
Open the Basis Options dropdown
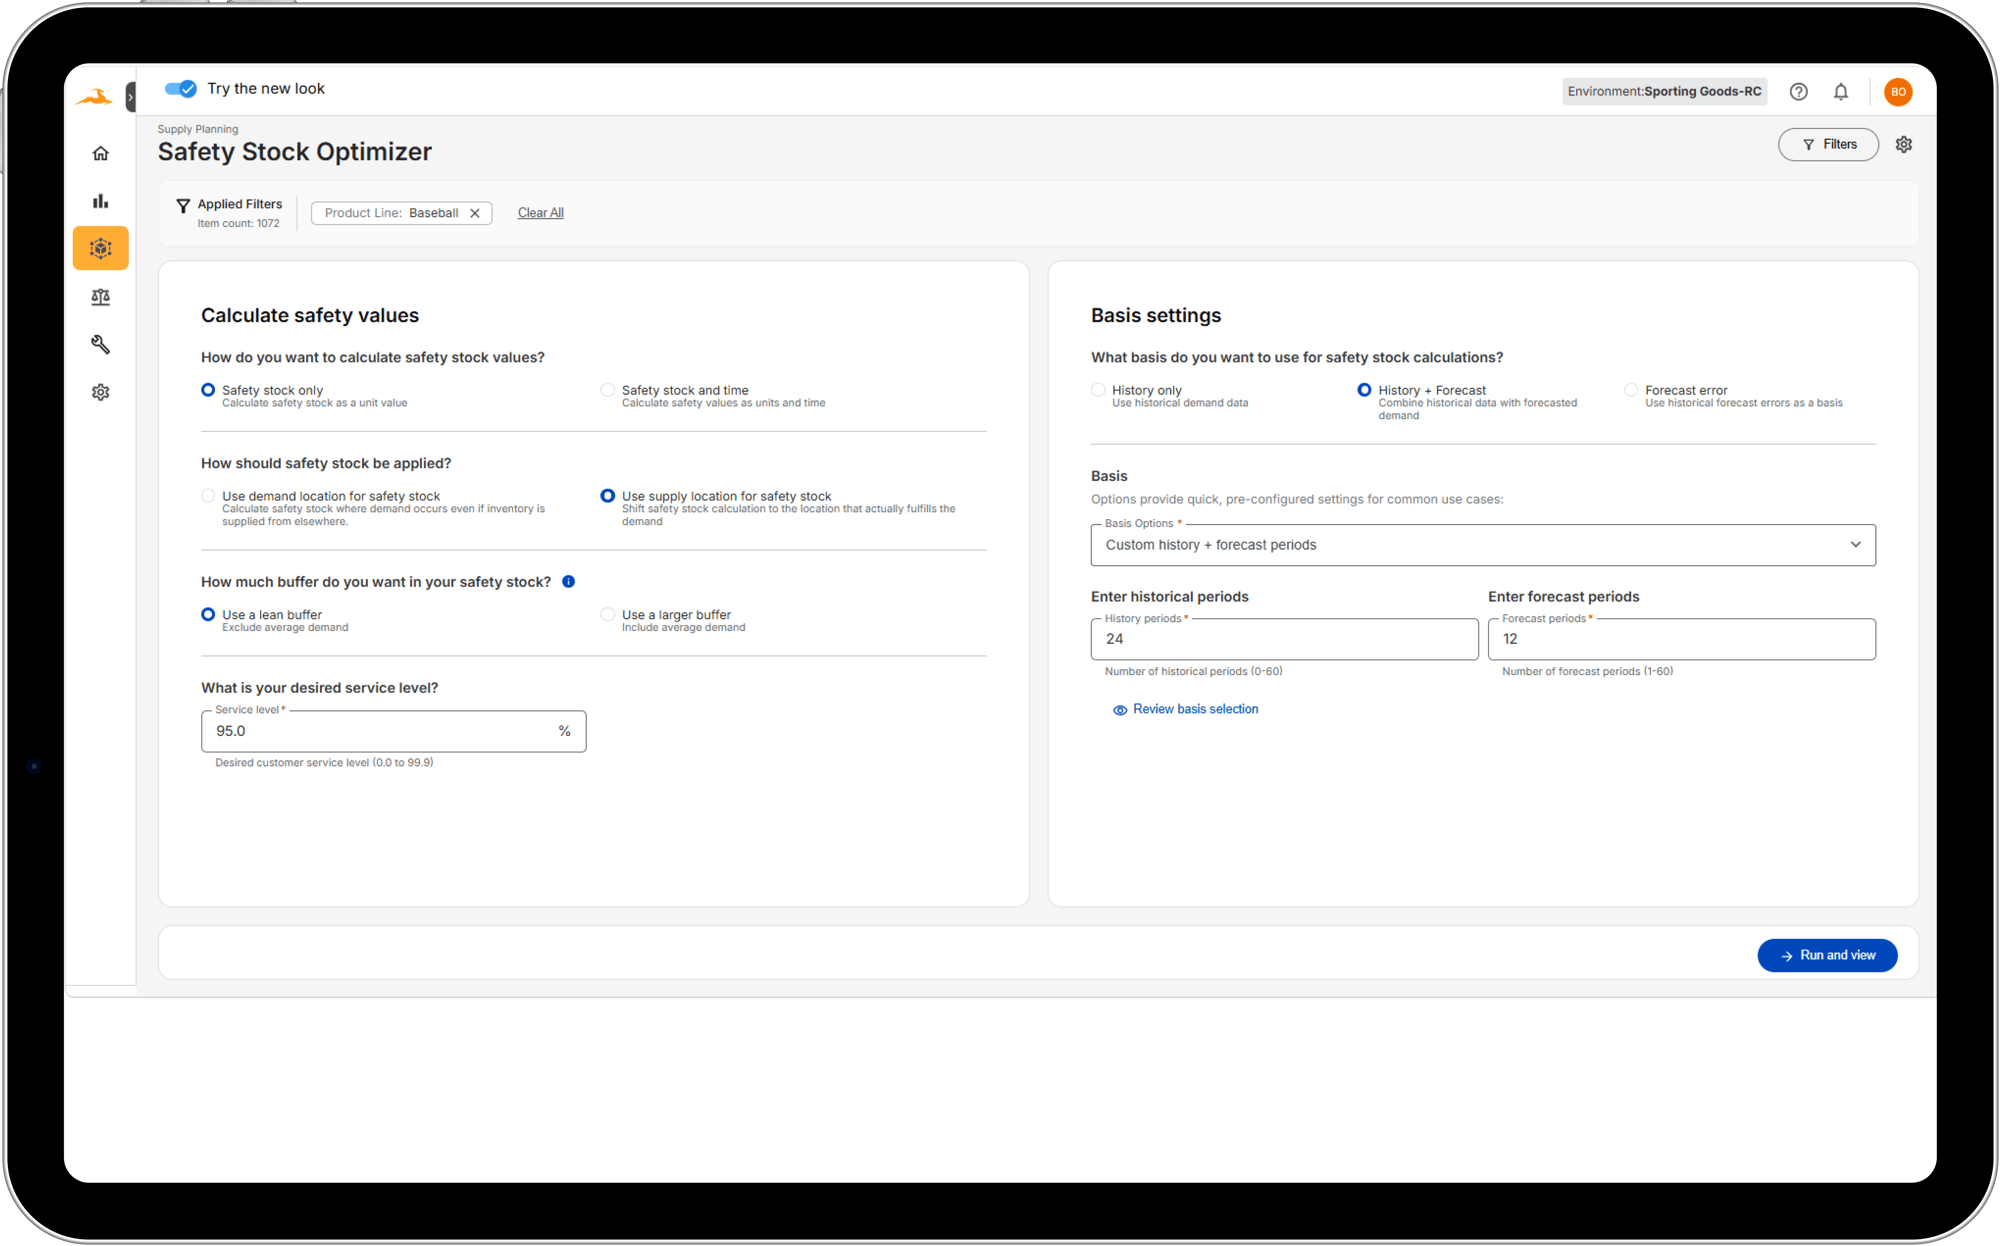(1483, 545)
